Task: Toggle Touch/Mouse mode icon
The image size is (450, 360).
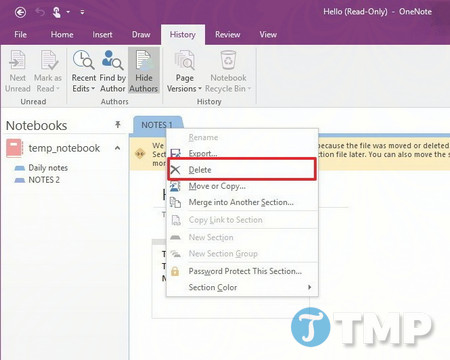Action: pos(56,13)
